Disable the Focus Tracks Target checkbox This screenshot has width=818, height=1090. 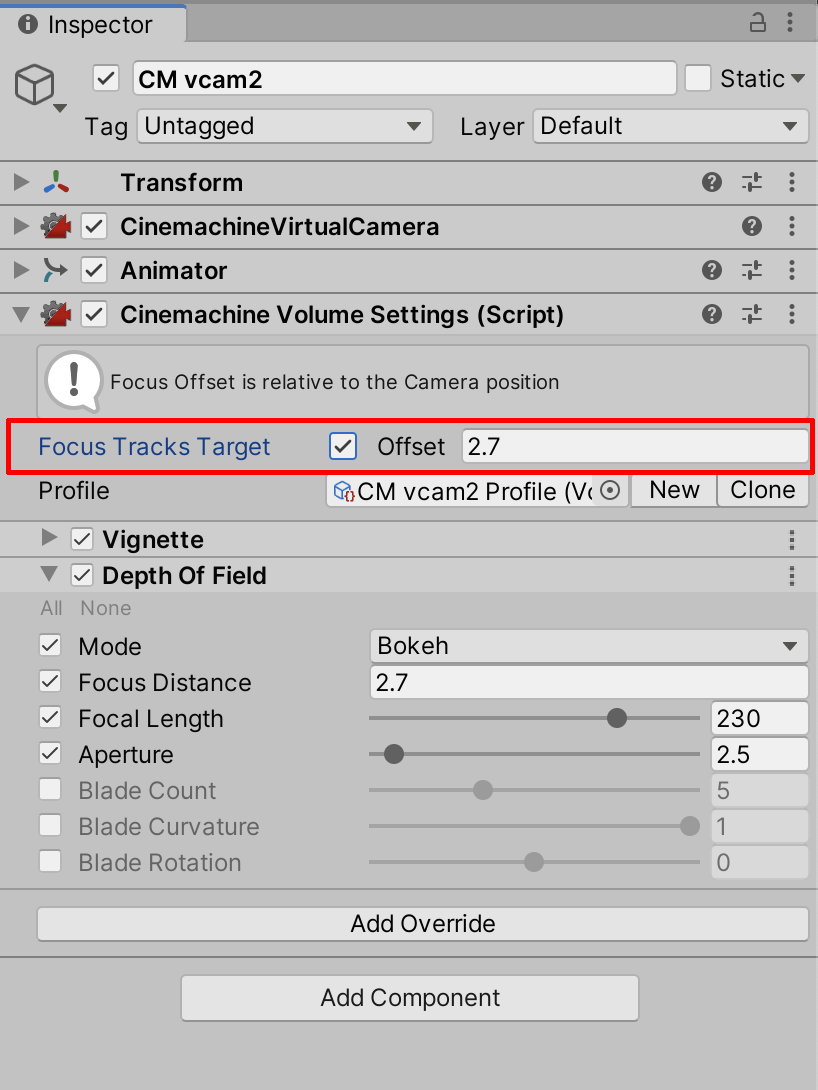coord(343,446)
